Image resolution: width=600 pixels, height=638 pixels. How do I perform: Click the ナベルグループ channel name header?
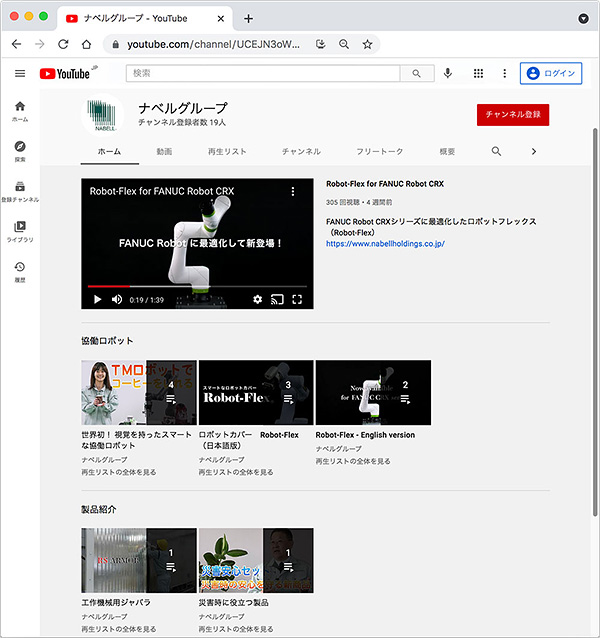coord(183,108)
